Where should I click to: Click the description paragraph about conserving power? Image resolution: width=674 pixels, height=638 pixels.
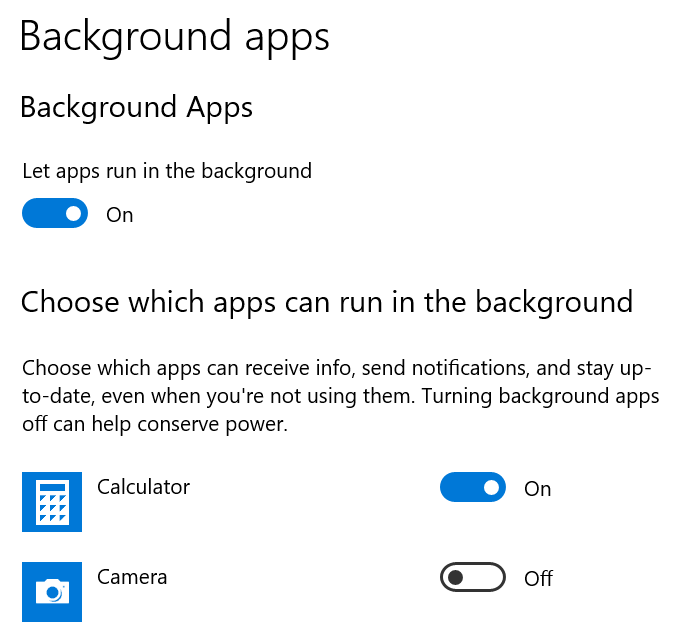340,396
